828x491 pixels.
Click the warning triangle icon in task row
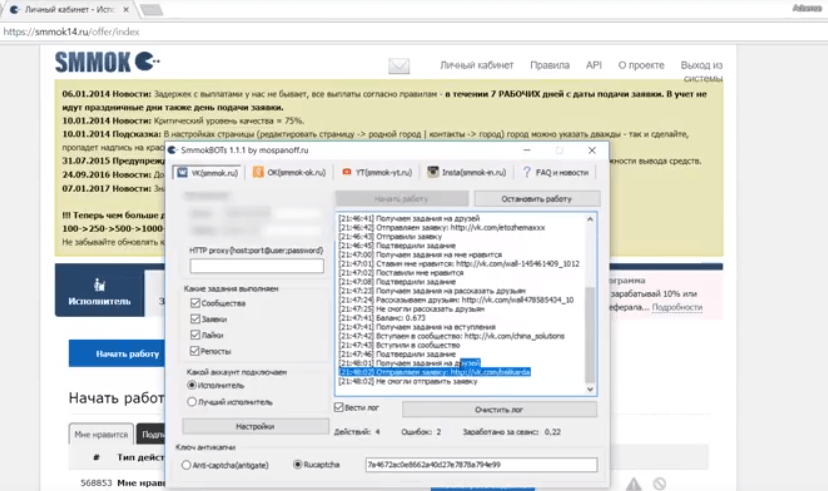coord(634,483)
